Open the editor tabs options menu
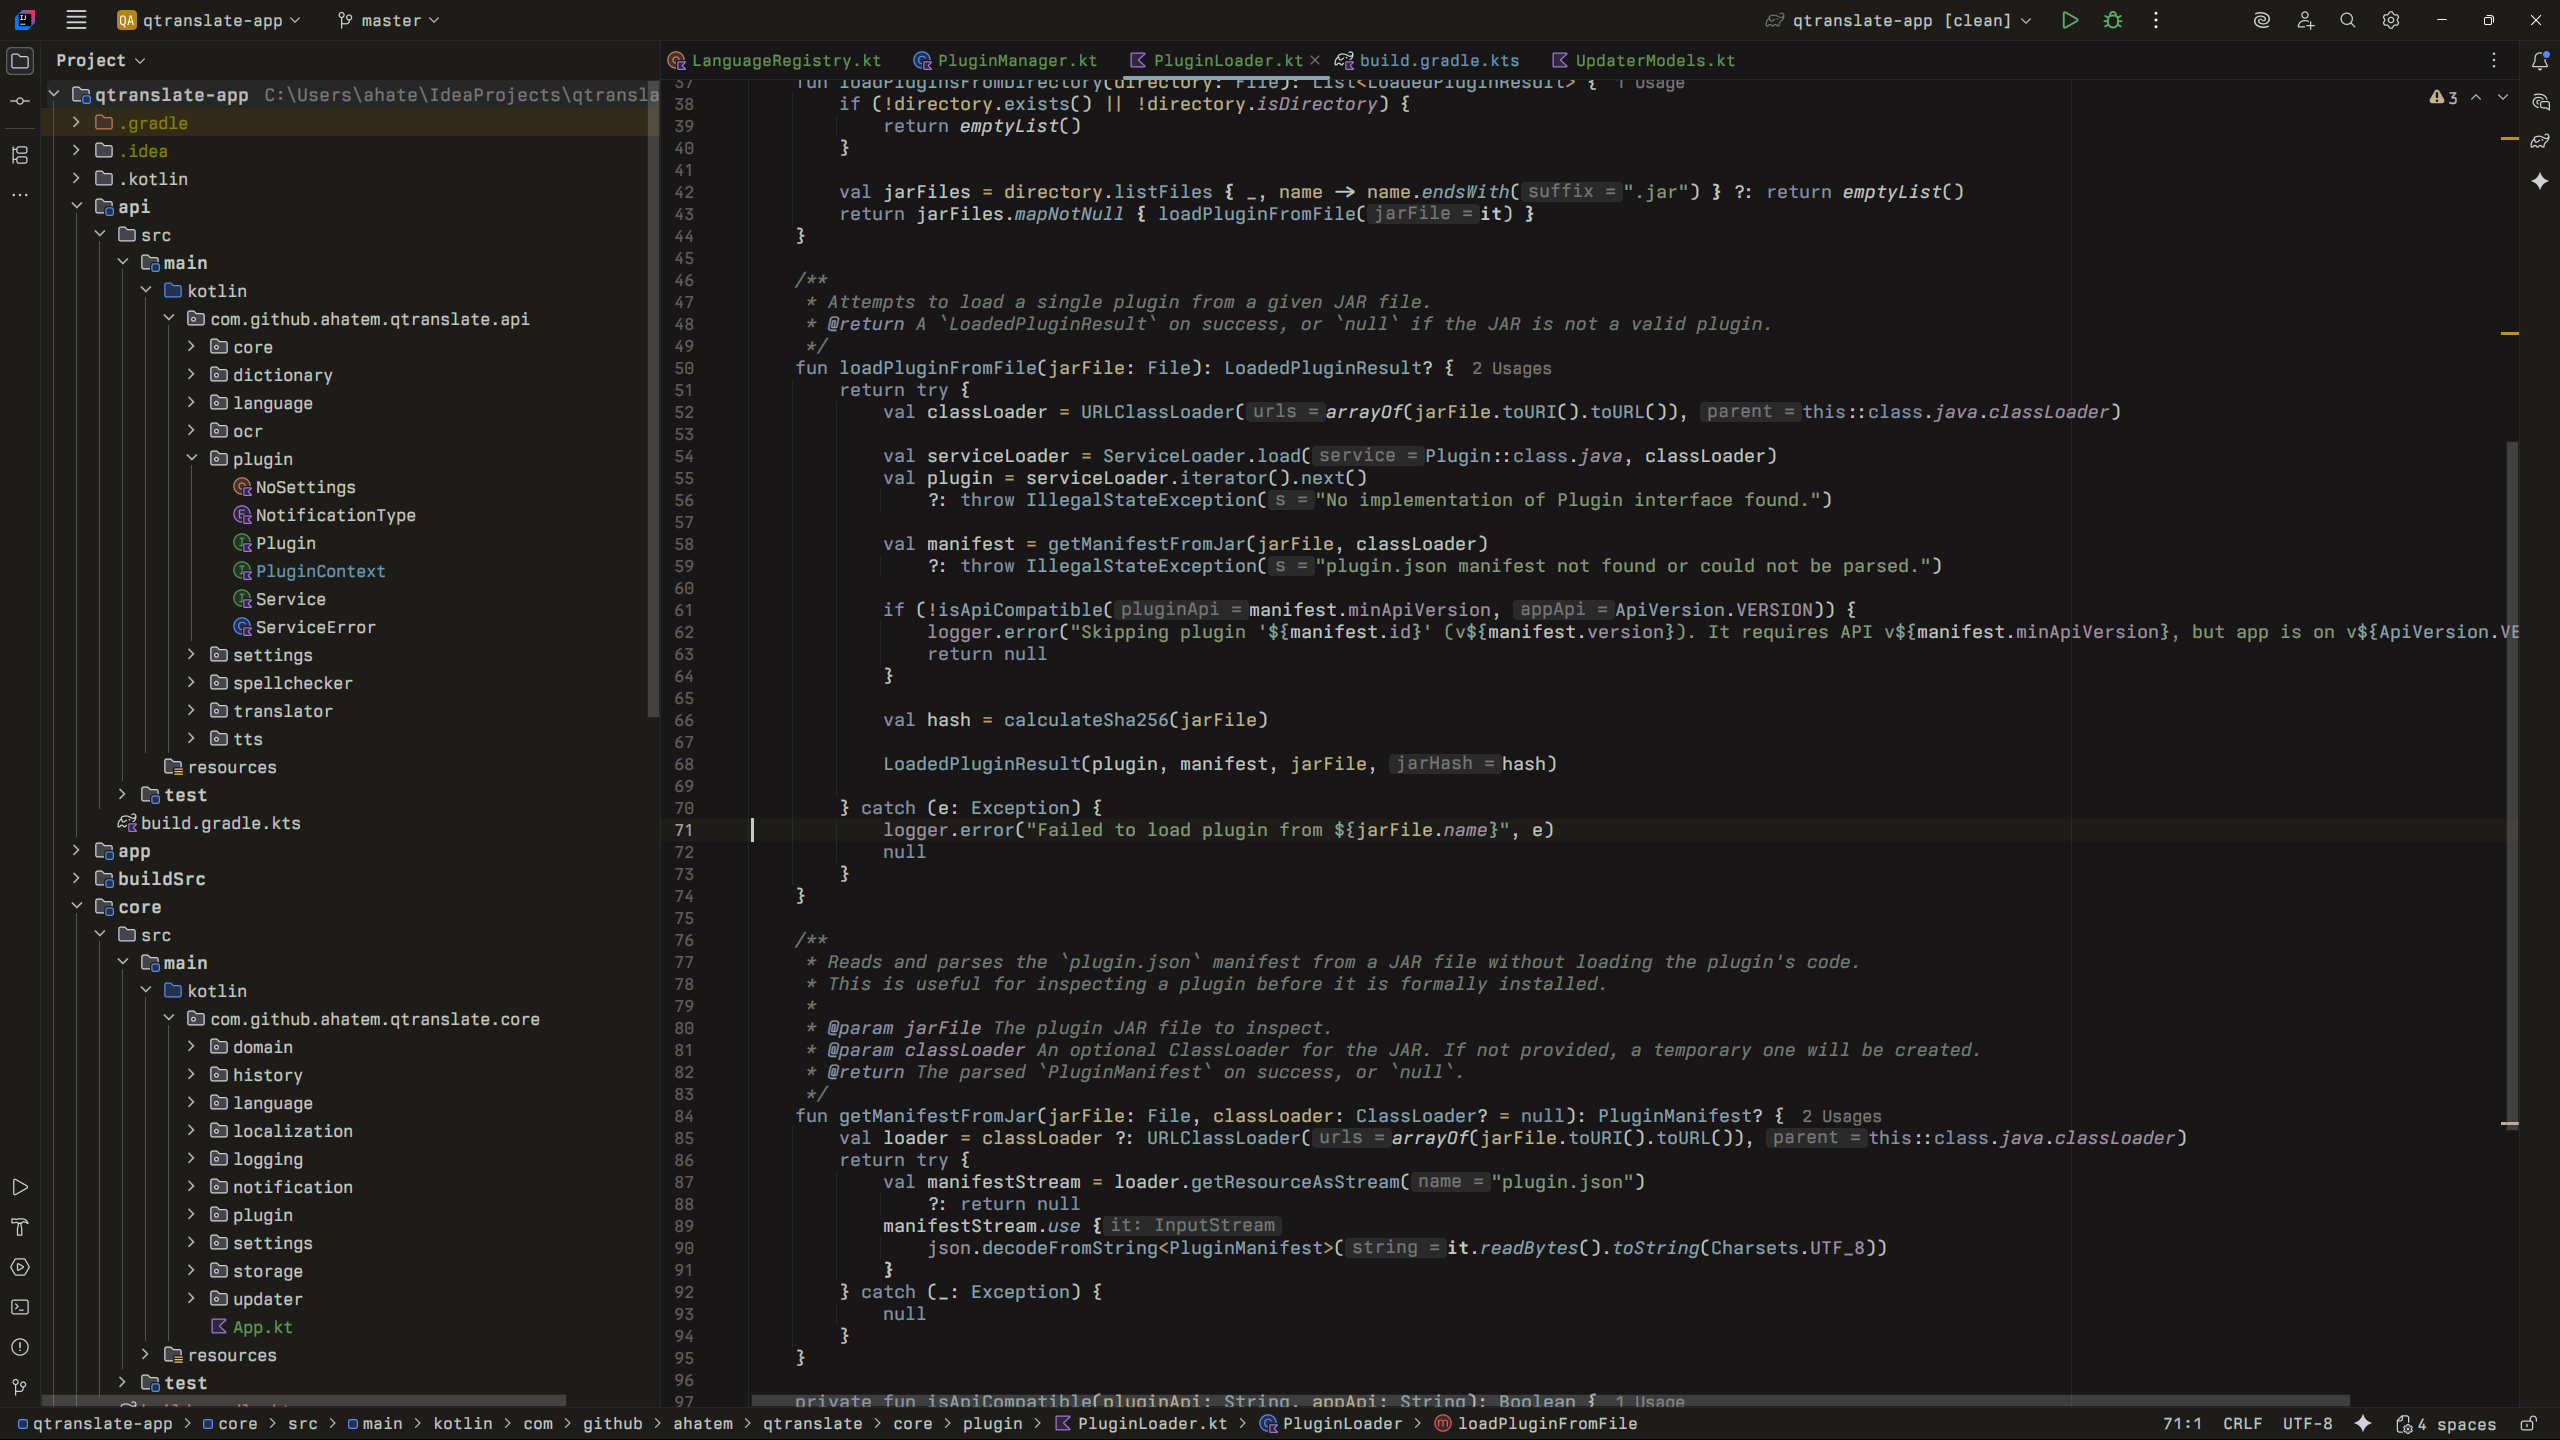The height and width of the screenshot is (1440, 2560). point(2494,61)
